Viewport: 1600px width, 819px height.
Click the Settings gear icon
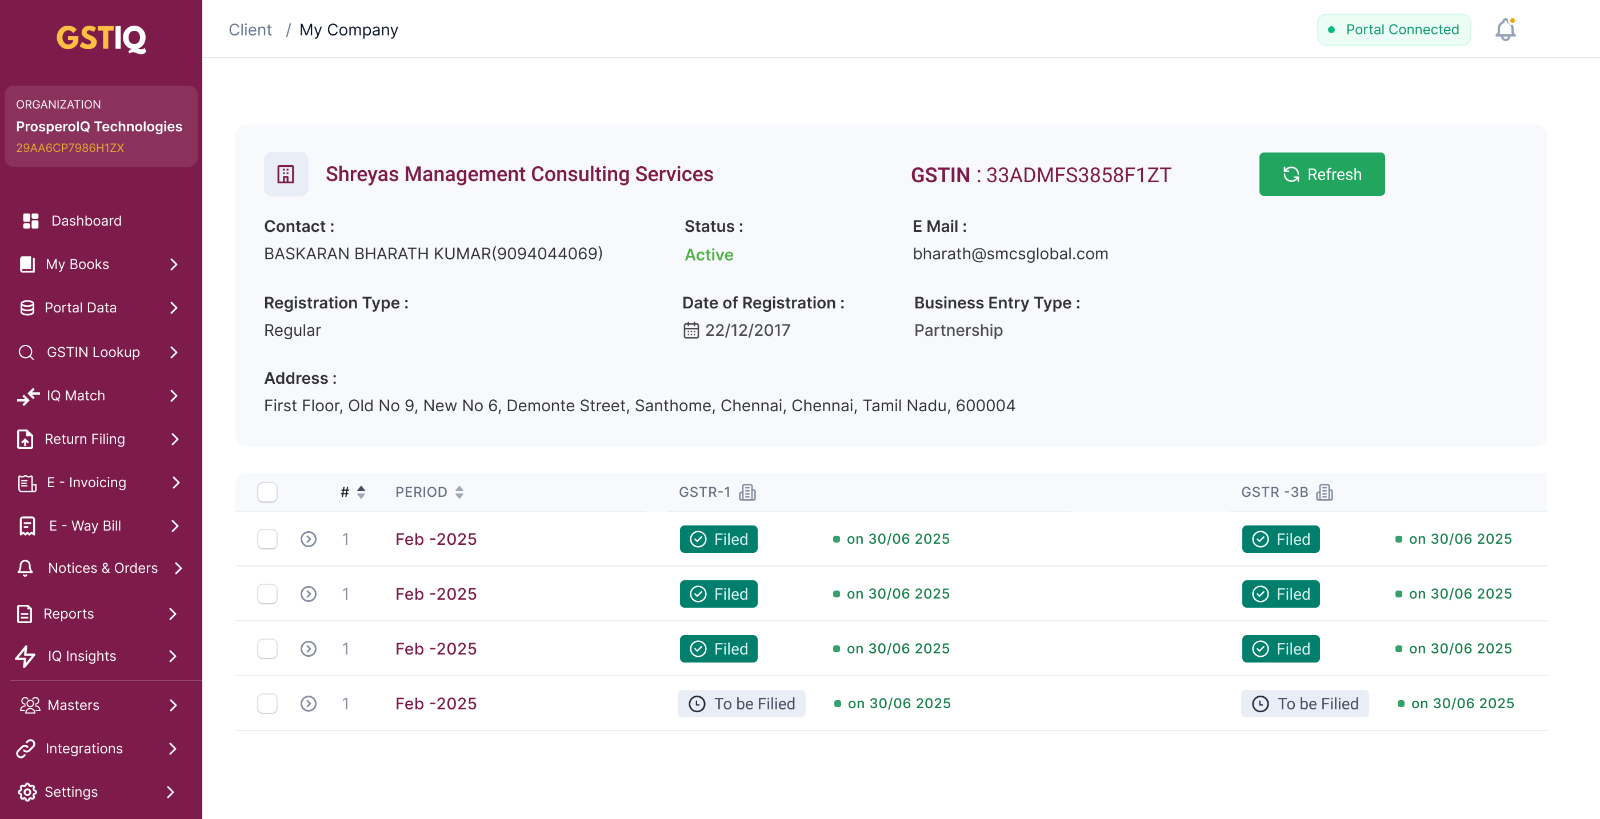[27, 792]
